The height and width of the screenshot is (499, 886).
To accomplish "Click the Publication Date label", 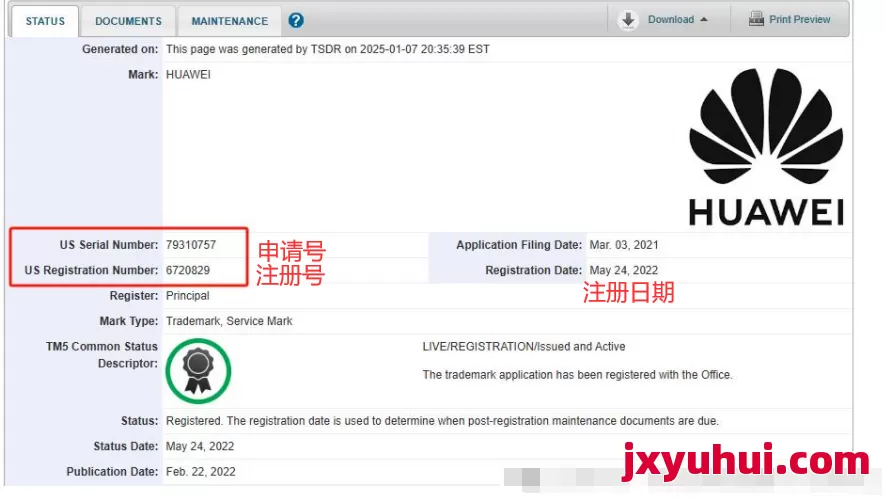I will point(112,472).
